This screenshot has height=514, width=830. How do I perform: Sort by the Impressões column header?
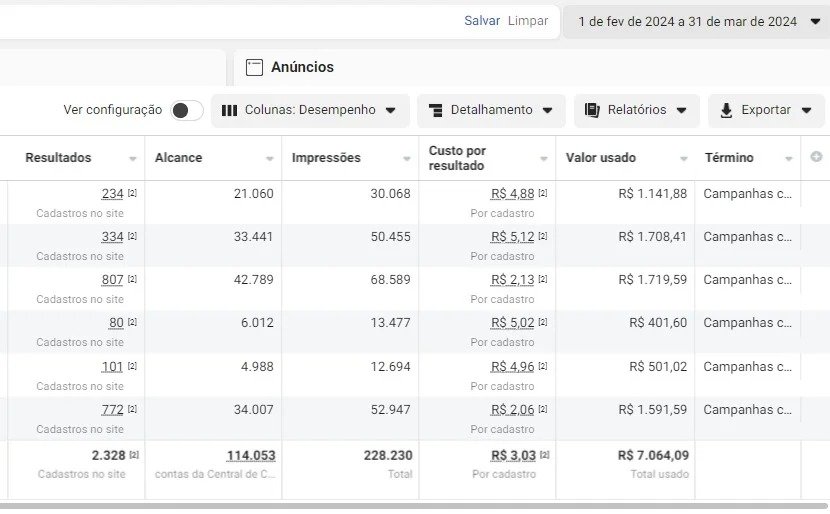click(326, 158)
